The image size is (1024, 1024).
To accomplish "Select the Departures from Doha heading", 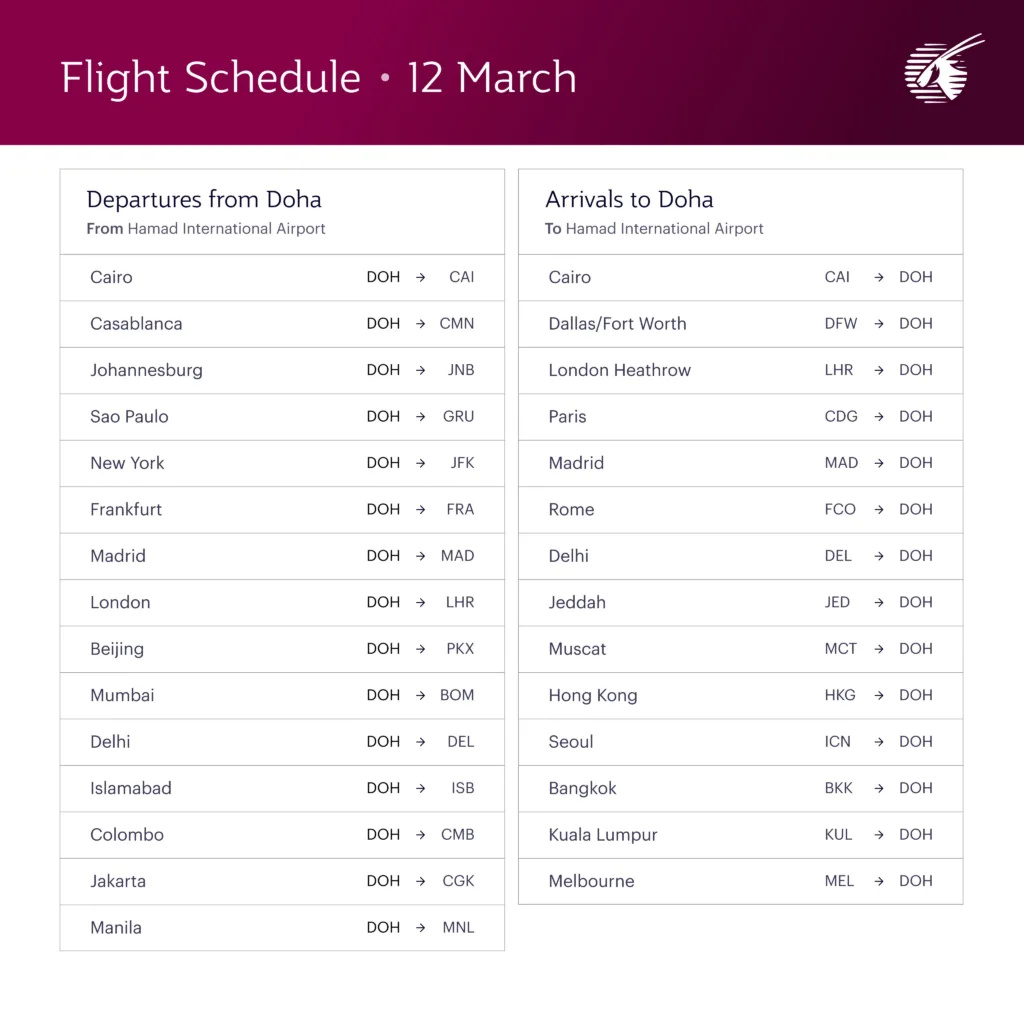I will pyautogui.click(x=204, y=199).
